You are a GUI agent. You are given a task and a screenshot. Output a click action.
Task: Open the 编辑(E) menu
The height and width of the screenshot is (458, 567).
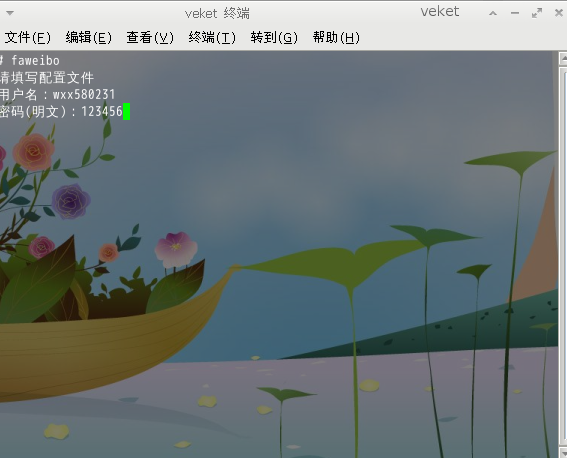click(89, 37)
